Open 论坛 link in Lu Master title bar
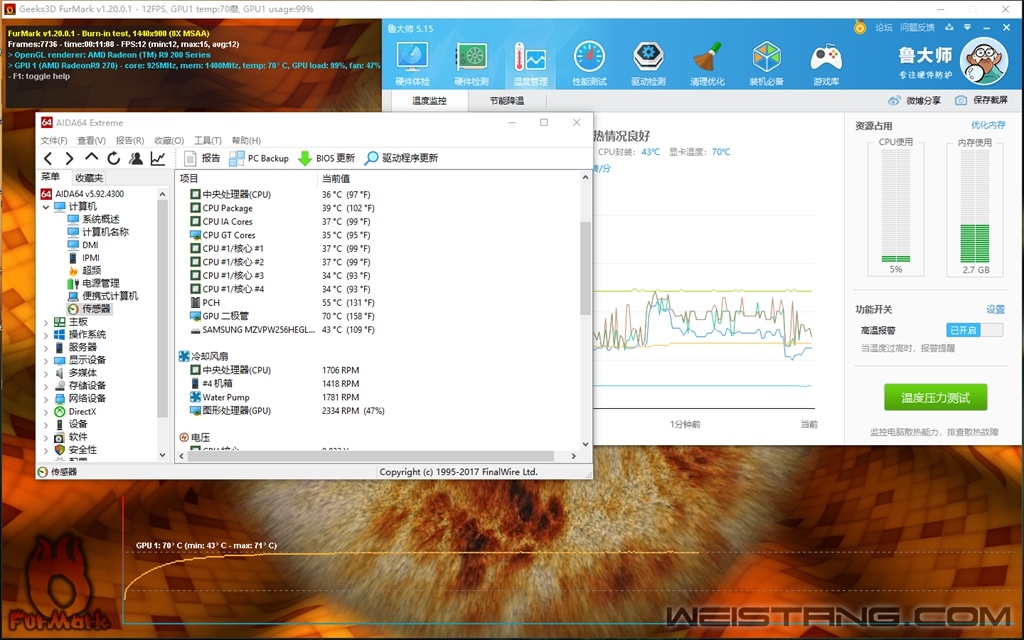1024x640 pixels. coord(884,27)
